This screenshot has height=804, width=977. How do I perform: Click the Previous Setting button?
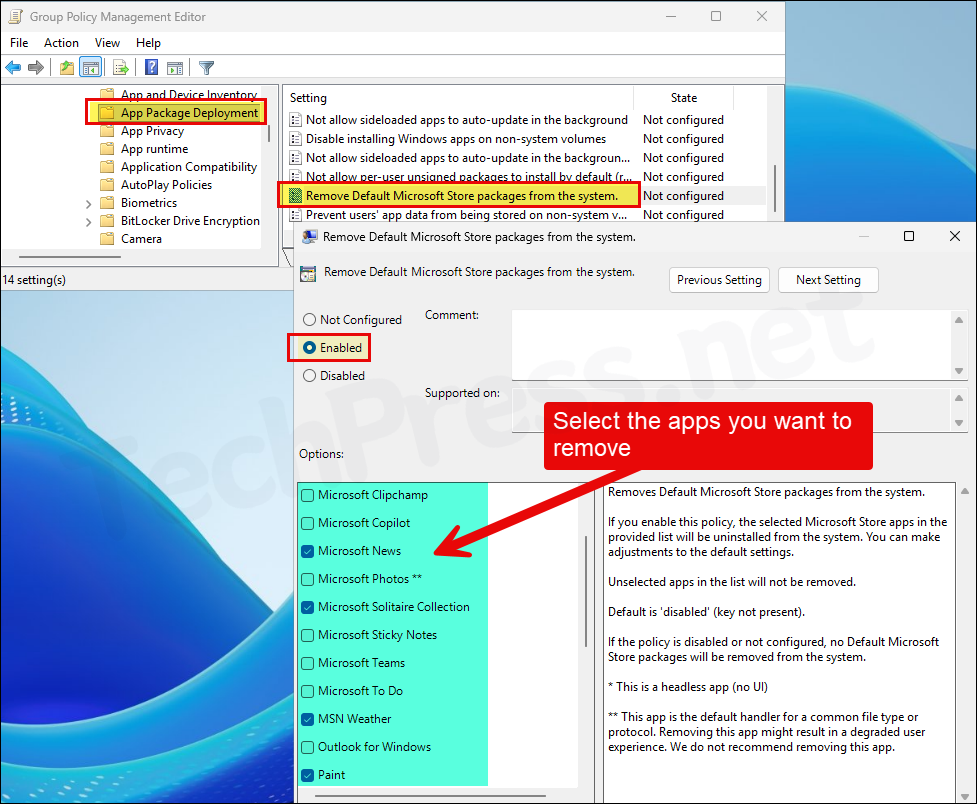pos(718,280)
